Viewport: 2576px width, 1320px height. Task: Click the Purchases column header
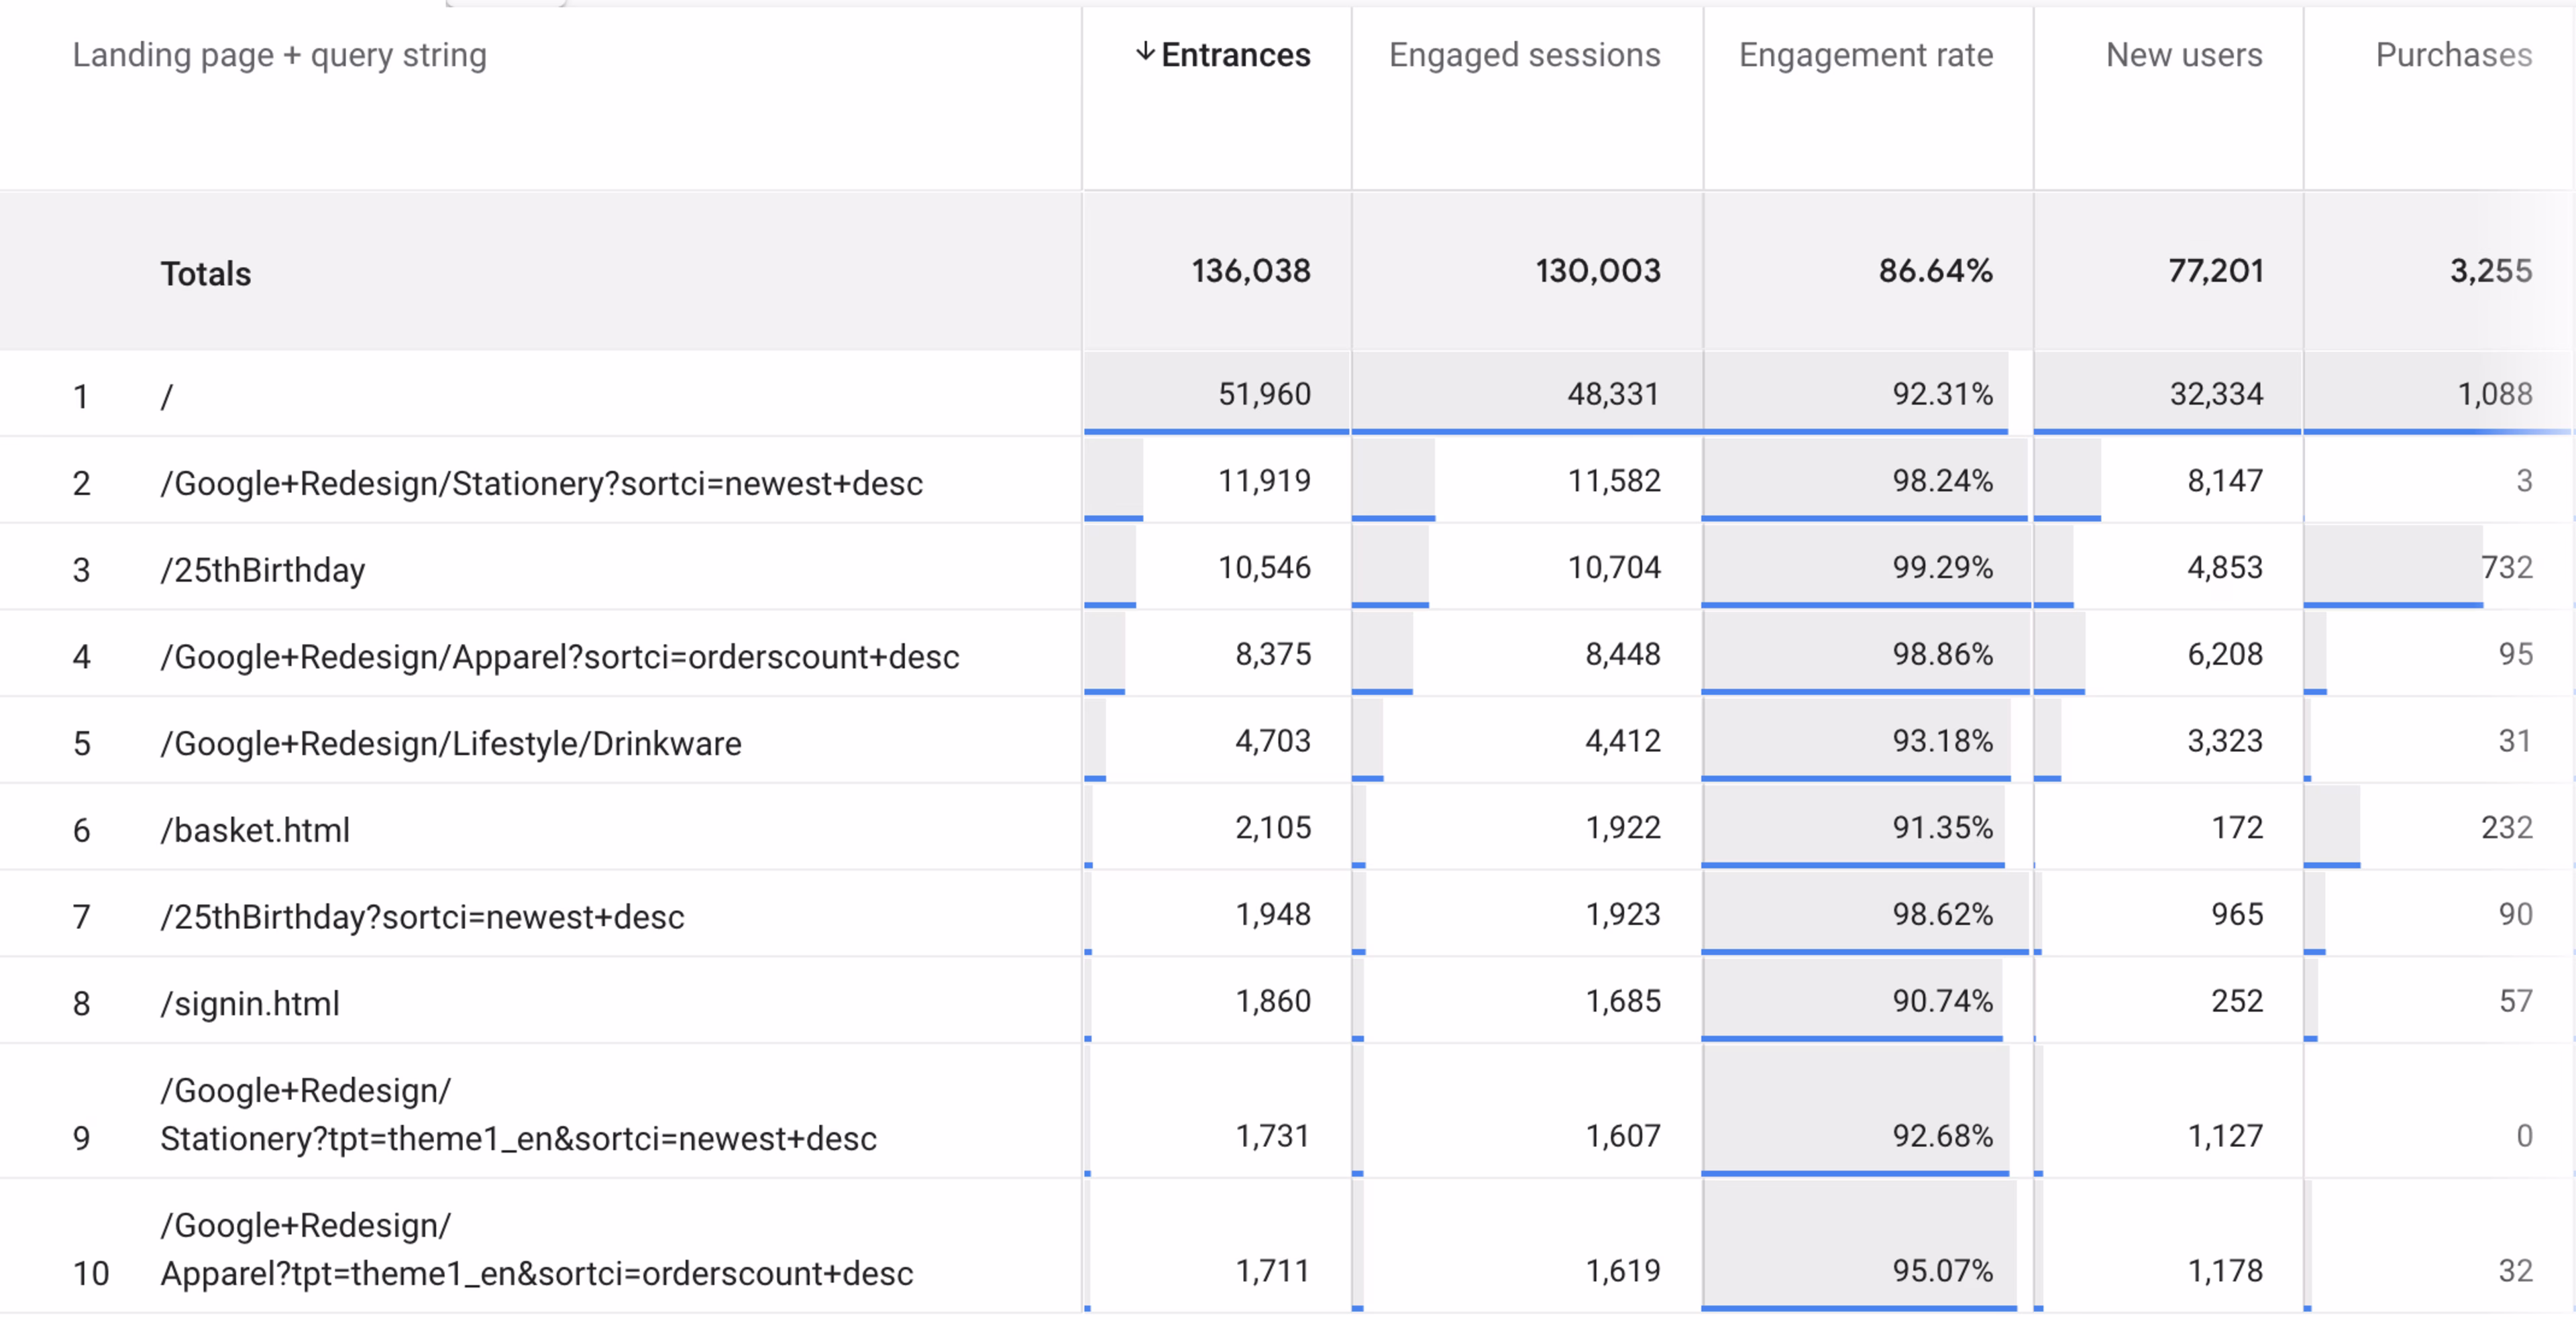point(2453,55)
